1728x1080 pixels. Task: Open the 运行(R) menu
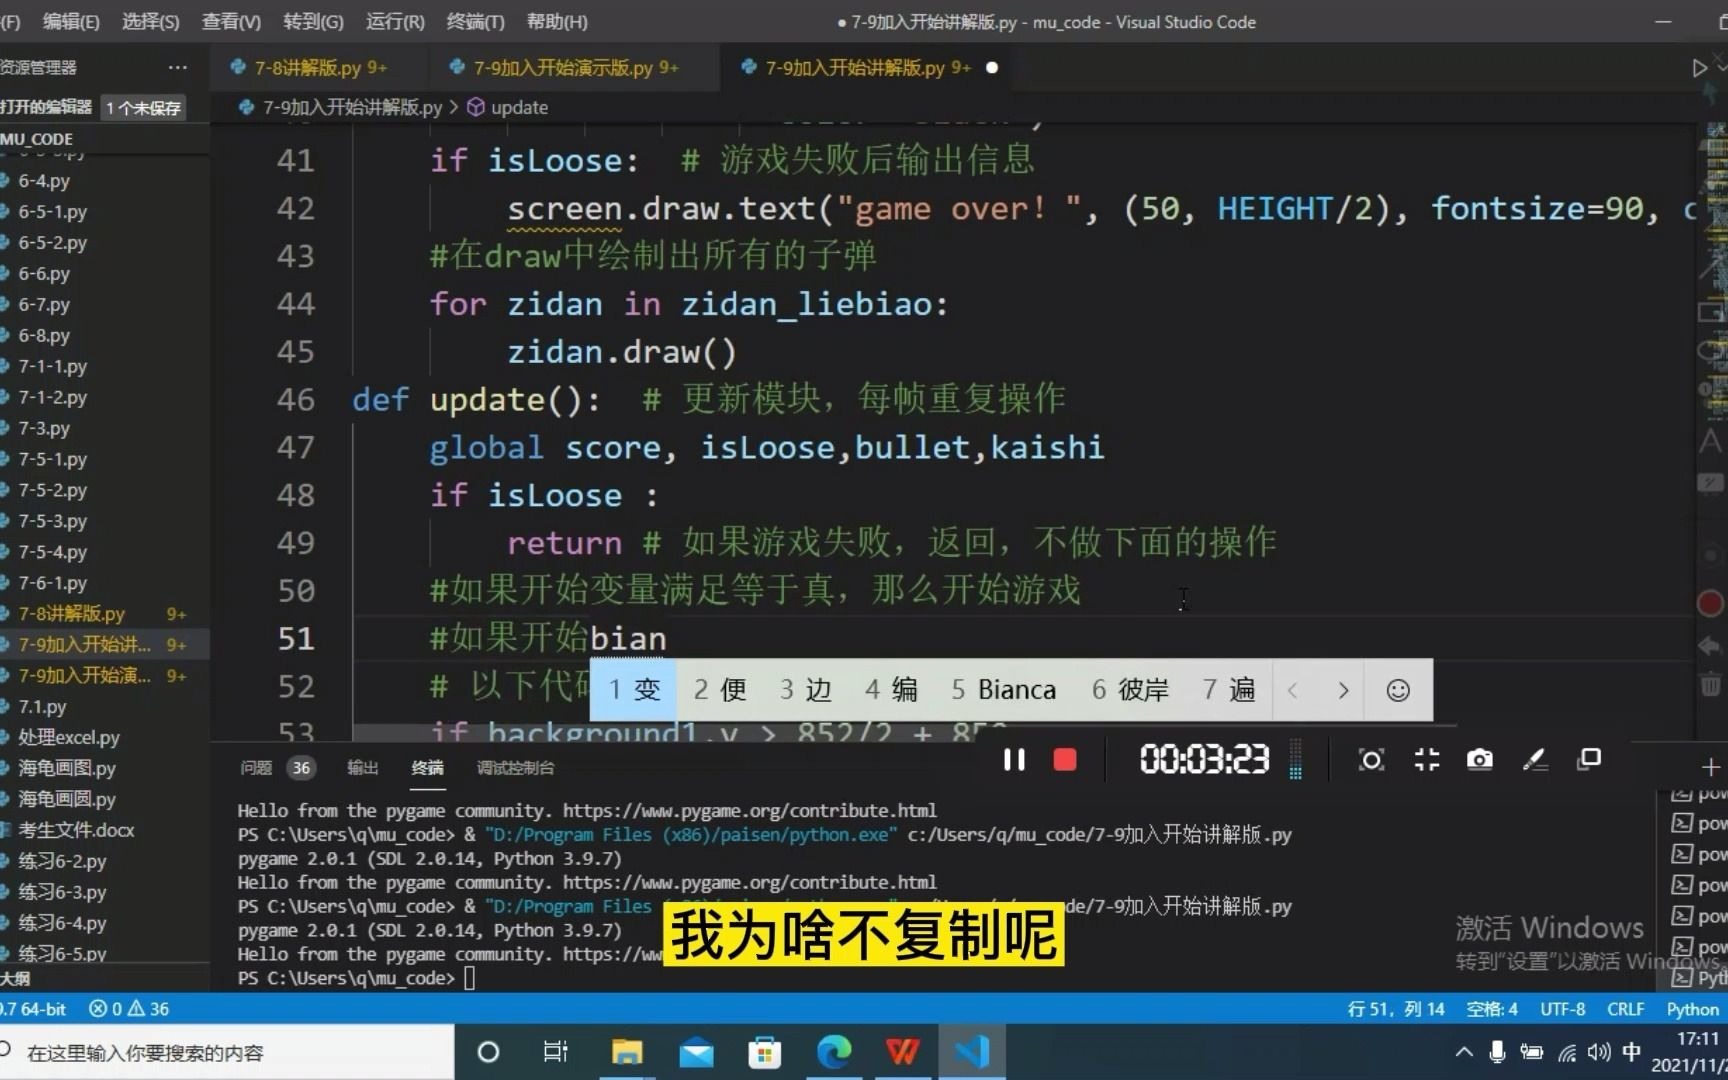click(x=394, y=21)
